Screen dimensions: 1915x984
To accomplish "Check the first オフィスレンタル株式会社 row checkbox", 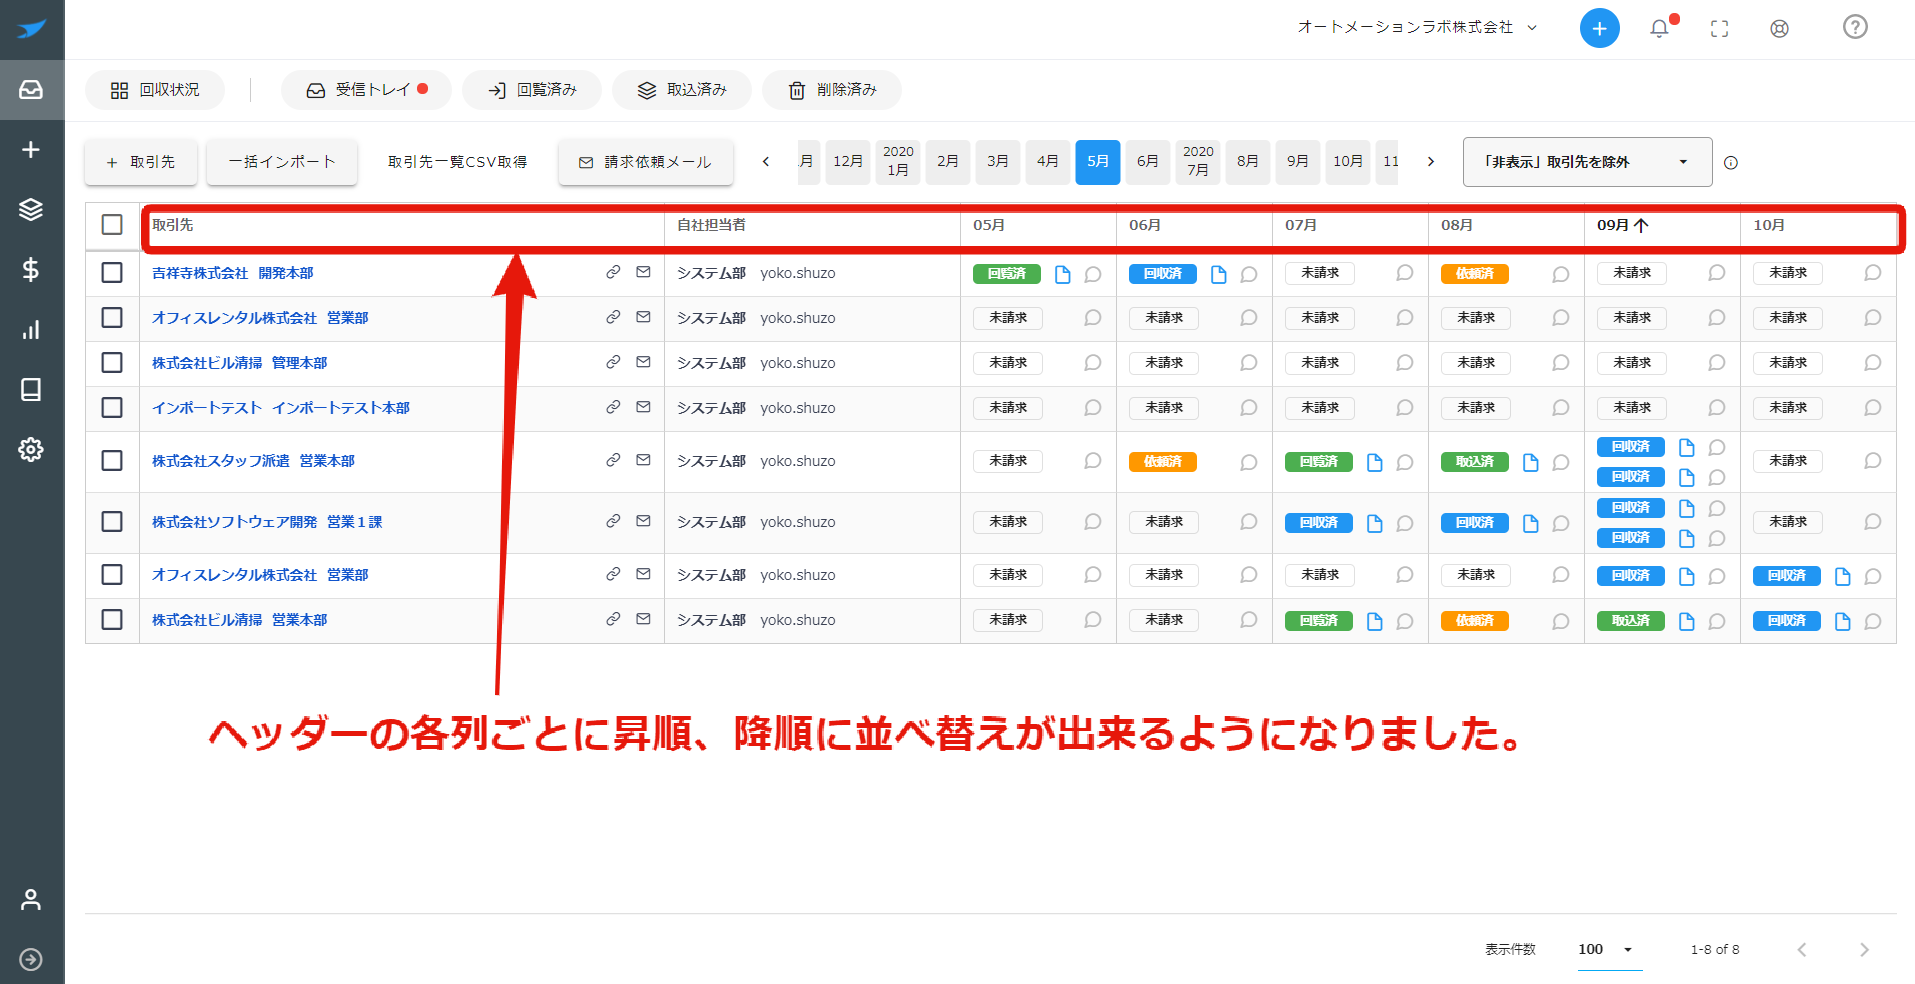I will tap(112, 317).
